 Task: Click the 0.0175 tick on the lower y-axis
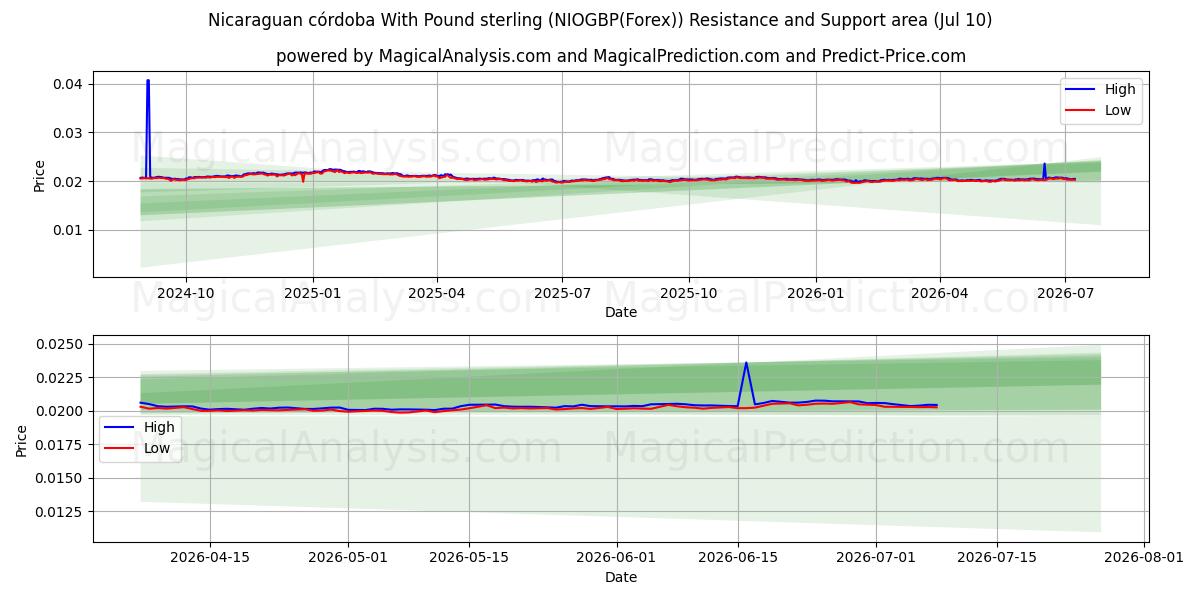[59, 445]
